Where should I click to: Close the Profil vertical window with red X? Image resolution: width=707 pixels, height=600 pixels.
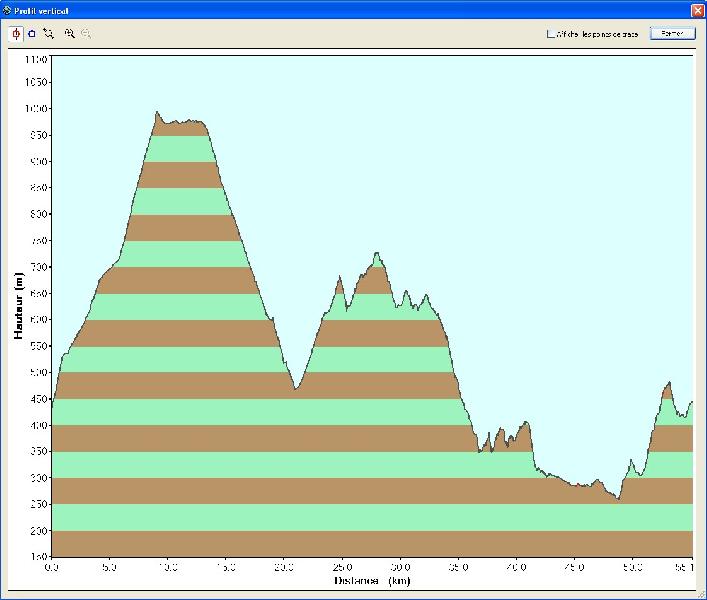pyautogui.click(x=697, y=9)
